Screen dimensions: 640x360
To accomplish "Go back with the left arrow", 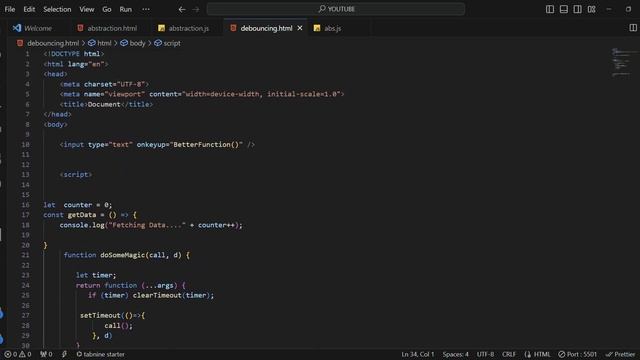I will click(x=182, y=9).
